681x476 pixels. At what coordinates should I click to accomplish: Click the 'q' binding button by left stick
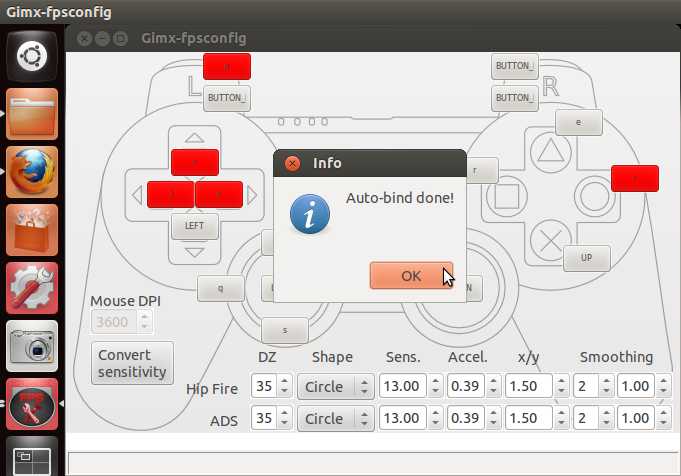221,288
